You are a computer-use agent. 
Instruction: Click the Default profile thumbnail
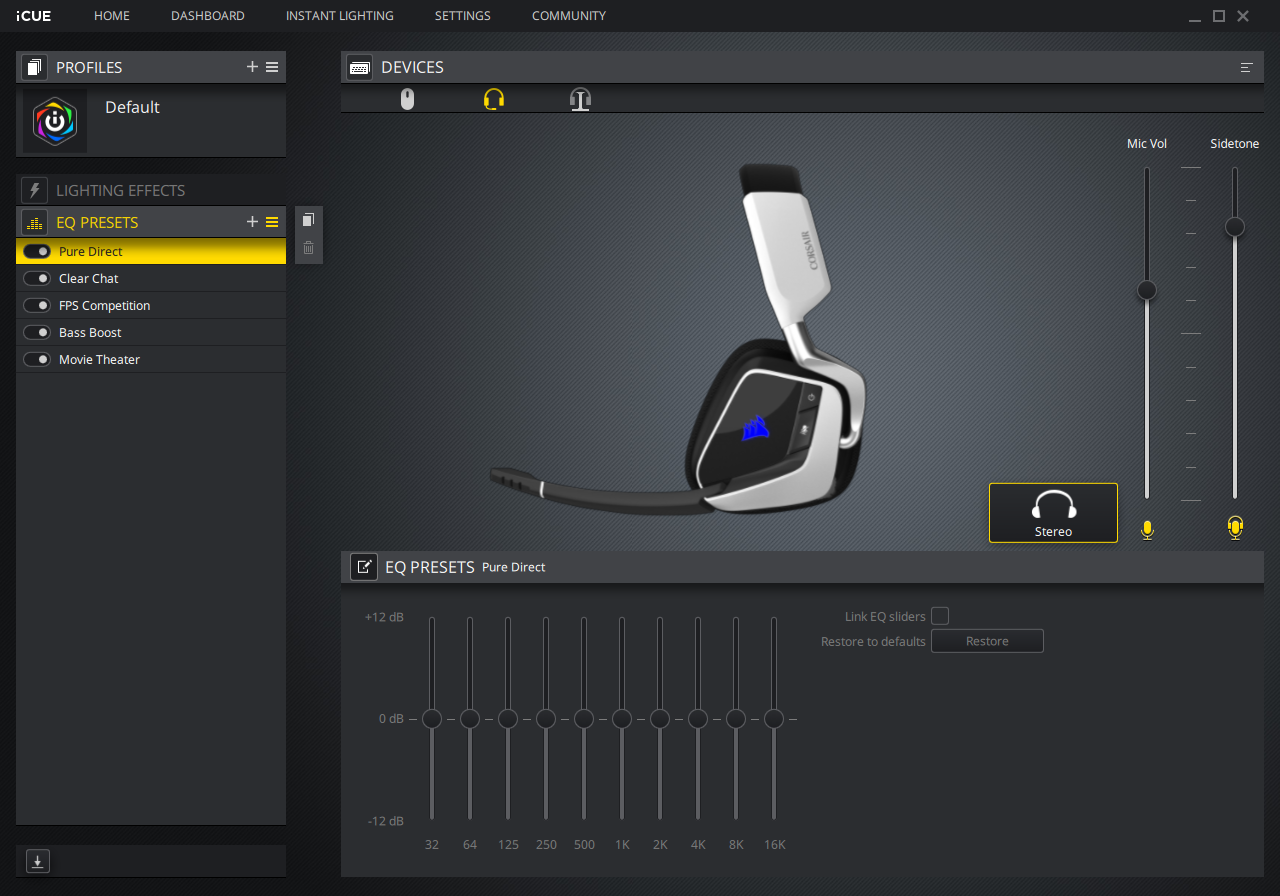(55, 121)
